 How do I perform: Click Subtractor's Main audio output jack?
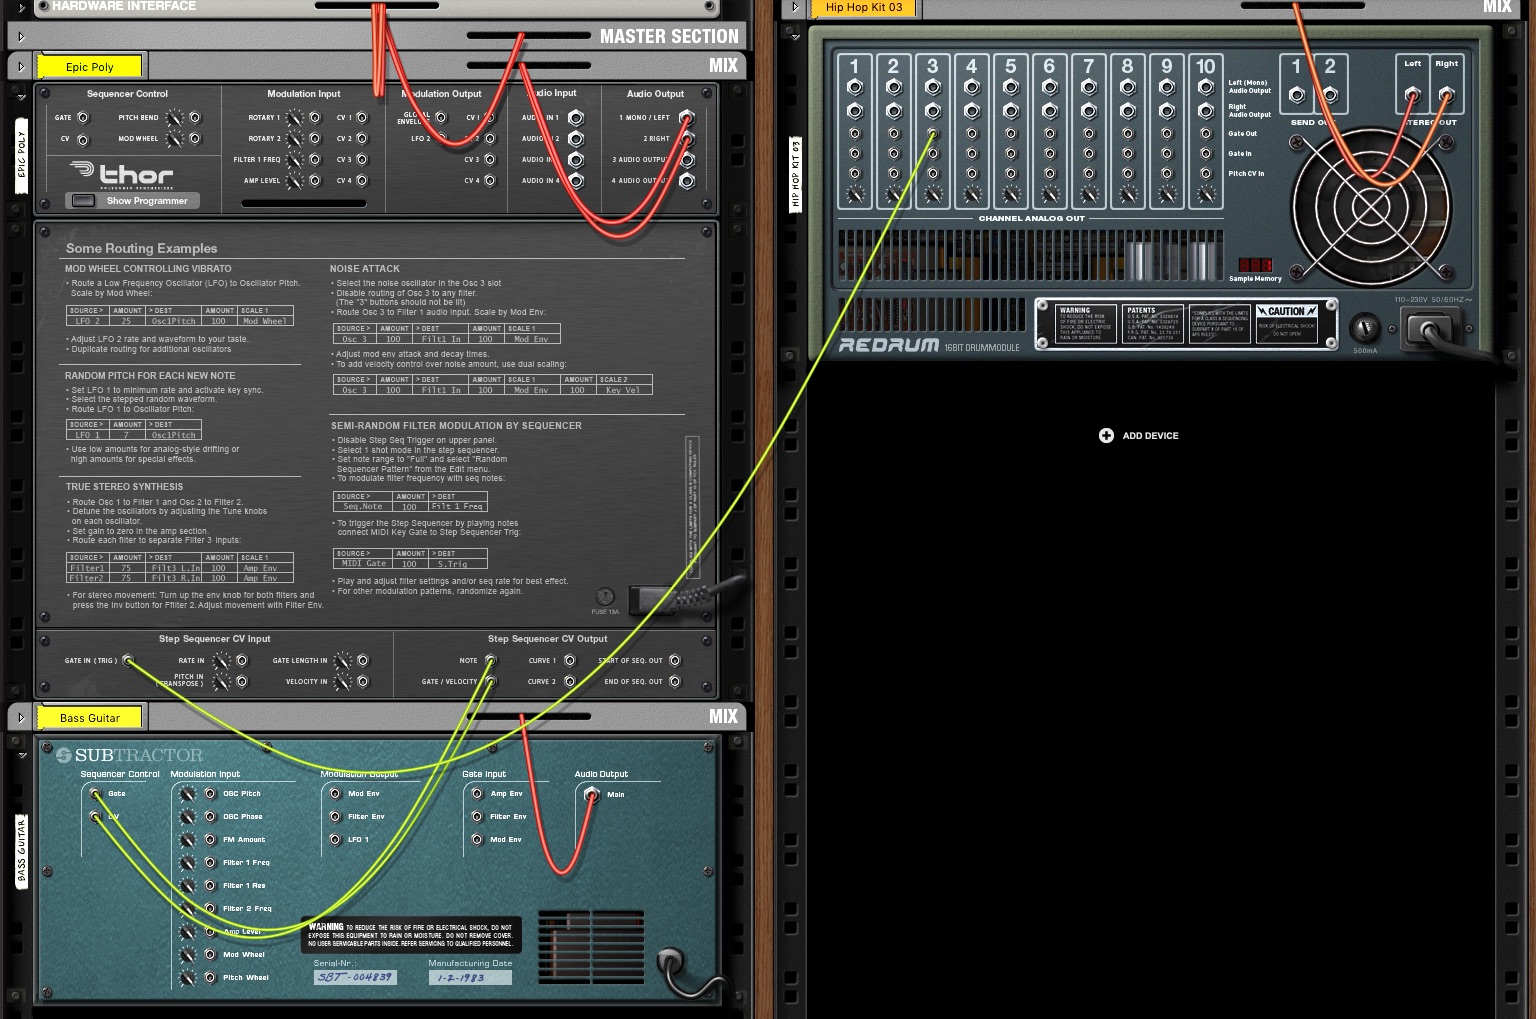[592, 795]
